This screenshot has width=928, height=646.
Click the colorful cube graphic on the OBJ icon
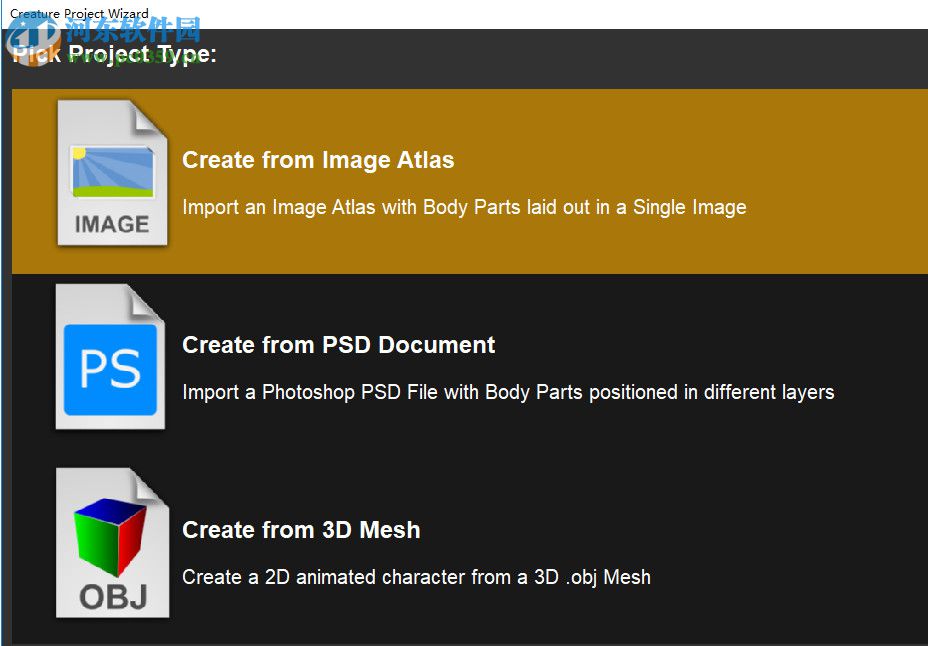108,536
